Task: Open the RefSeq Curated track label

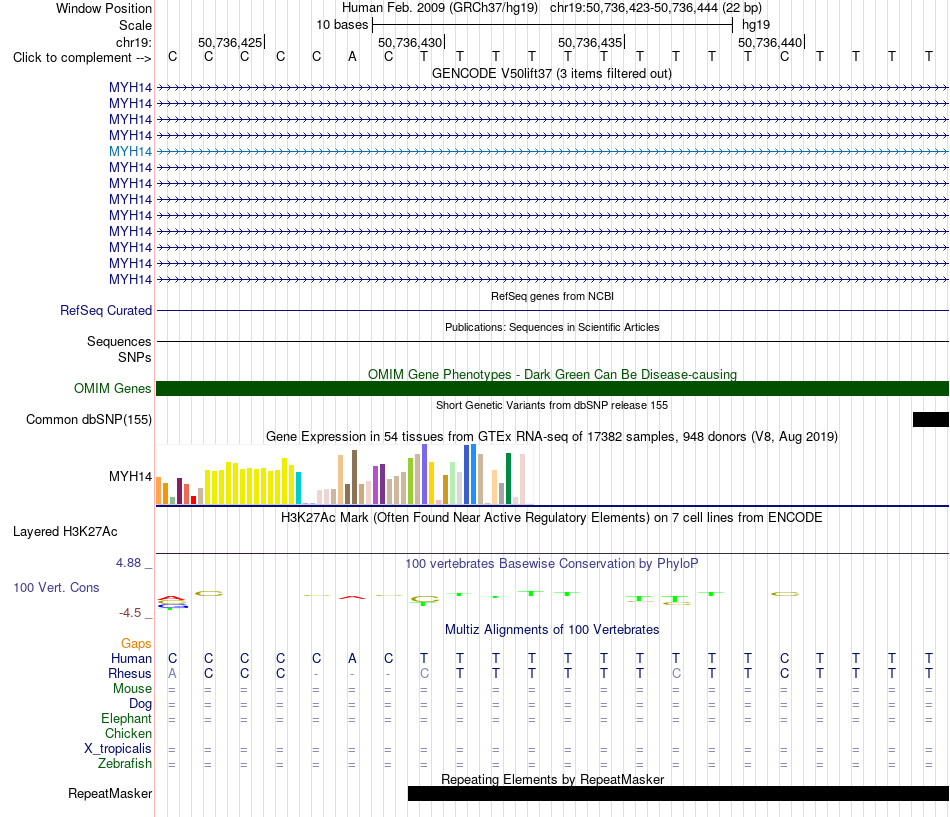Action: pos(106,310)
